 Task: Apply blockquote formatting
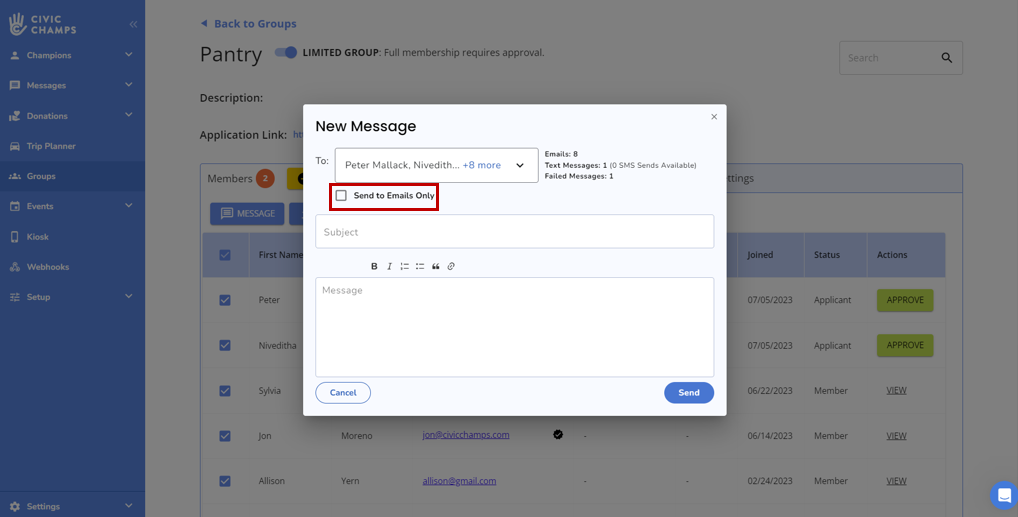(435, 267)
